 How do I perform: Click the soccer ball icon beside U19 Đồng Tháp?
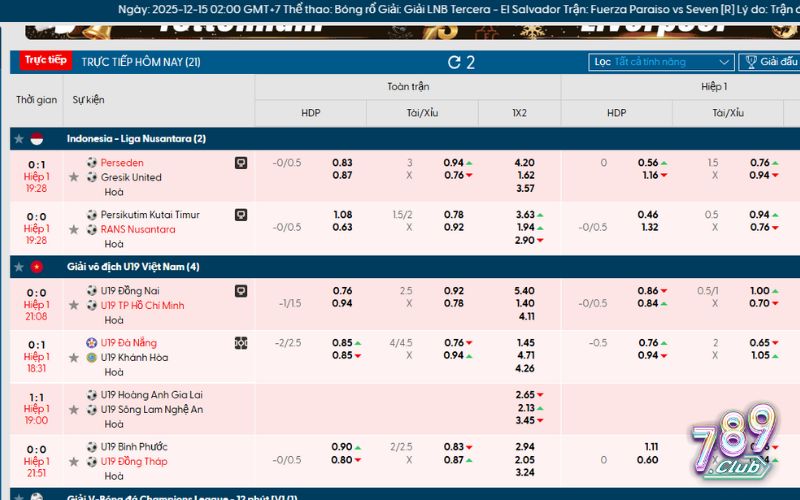pos(92,461)
